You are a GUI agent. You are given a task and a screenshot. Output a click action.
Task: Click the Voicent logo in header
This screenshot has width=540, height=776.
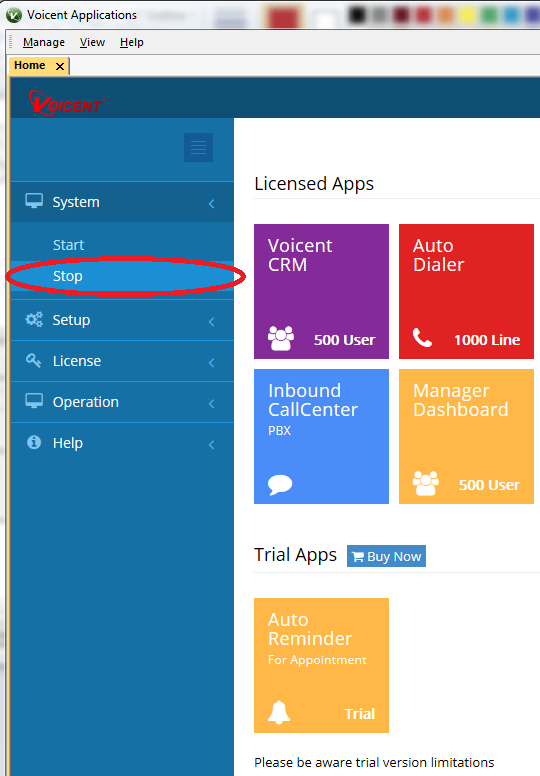pos(65,103)
